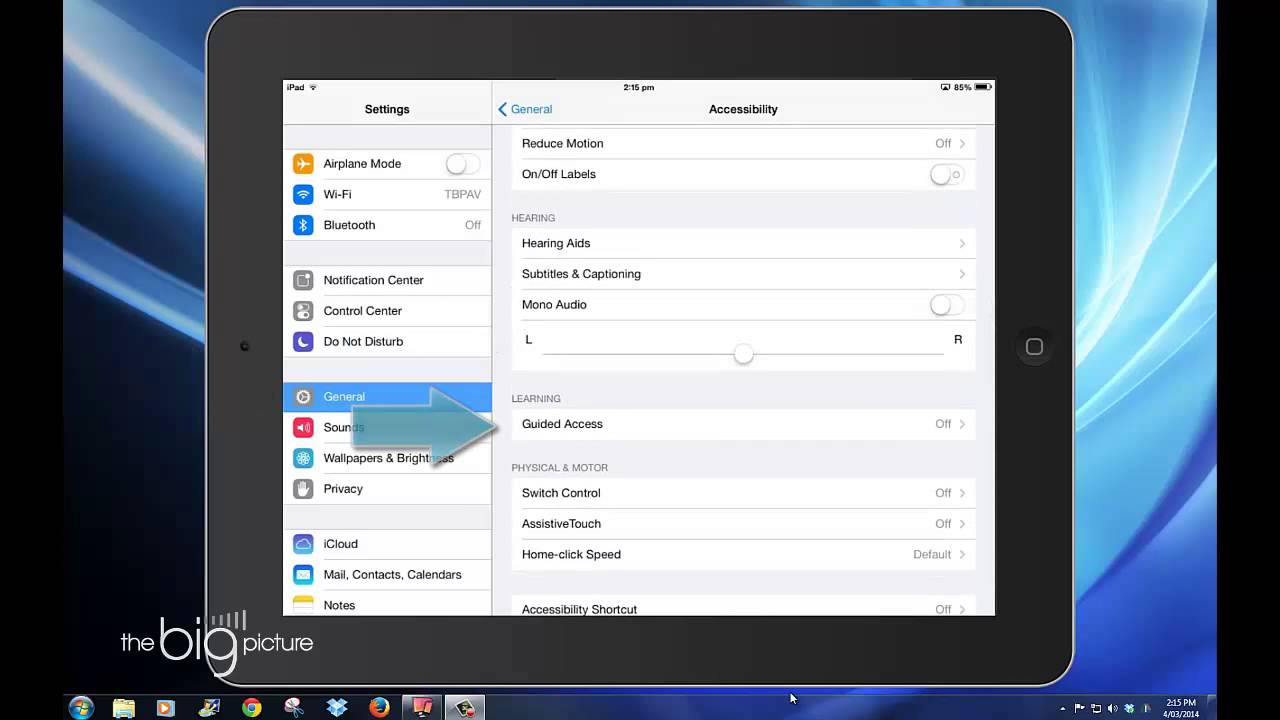Screen dimensions: 1280x720
Task: Click Action Center flag in tray
Action: [1080, 708]
